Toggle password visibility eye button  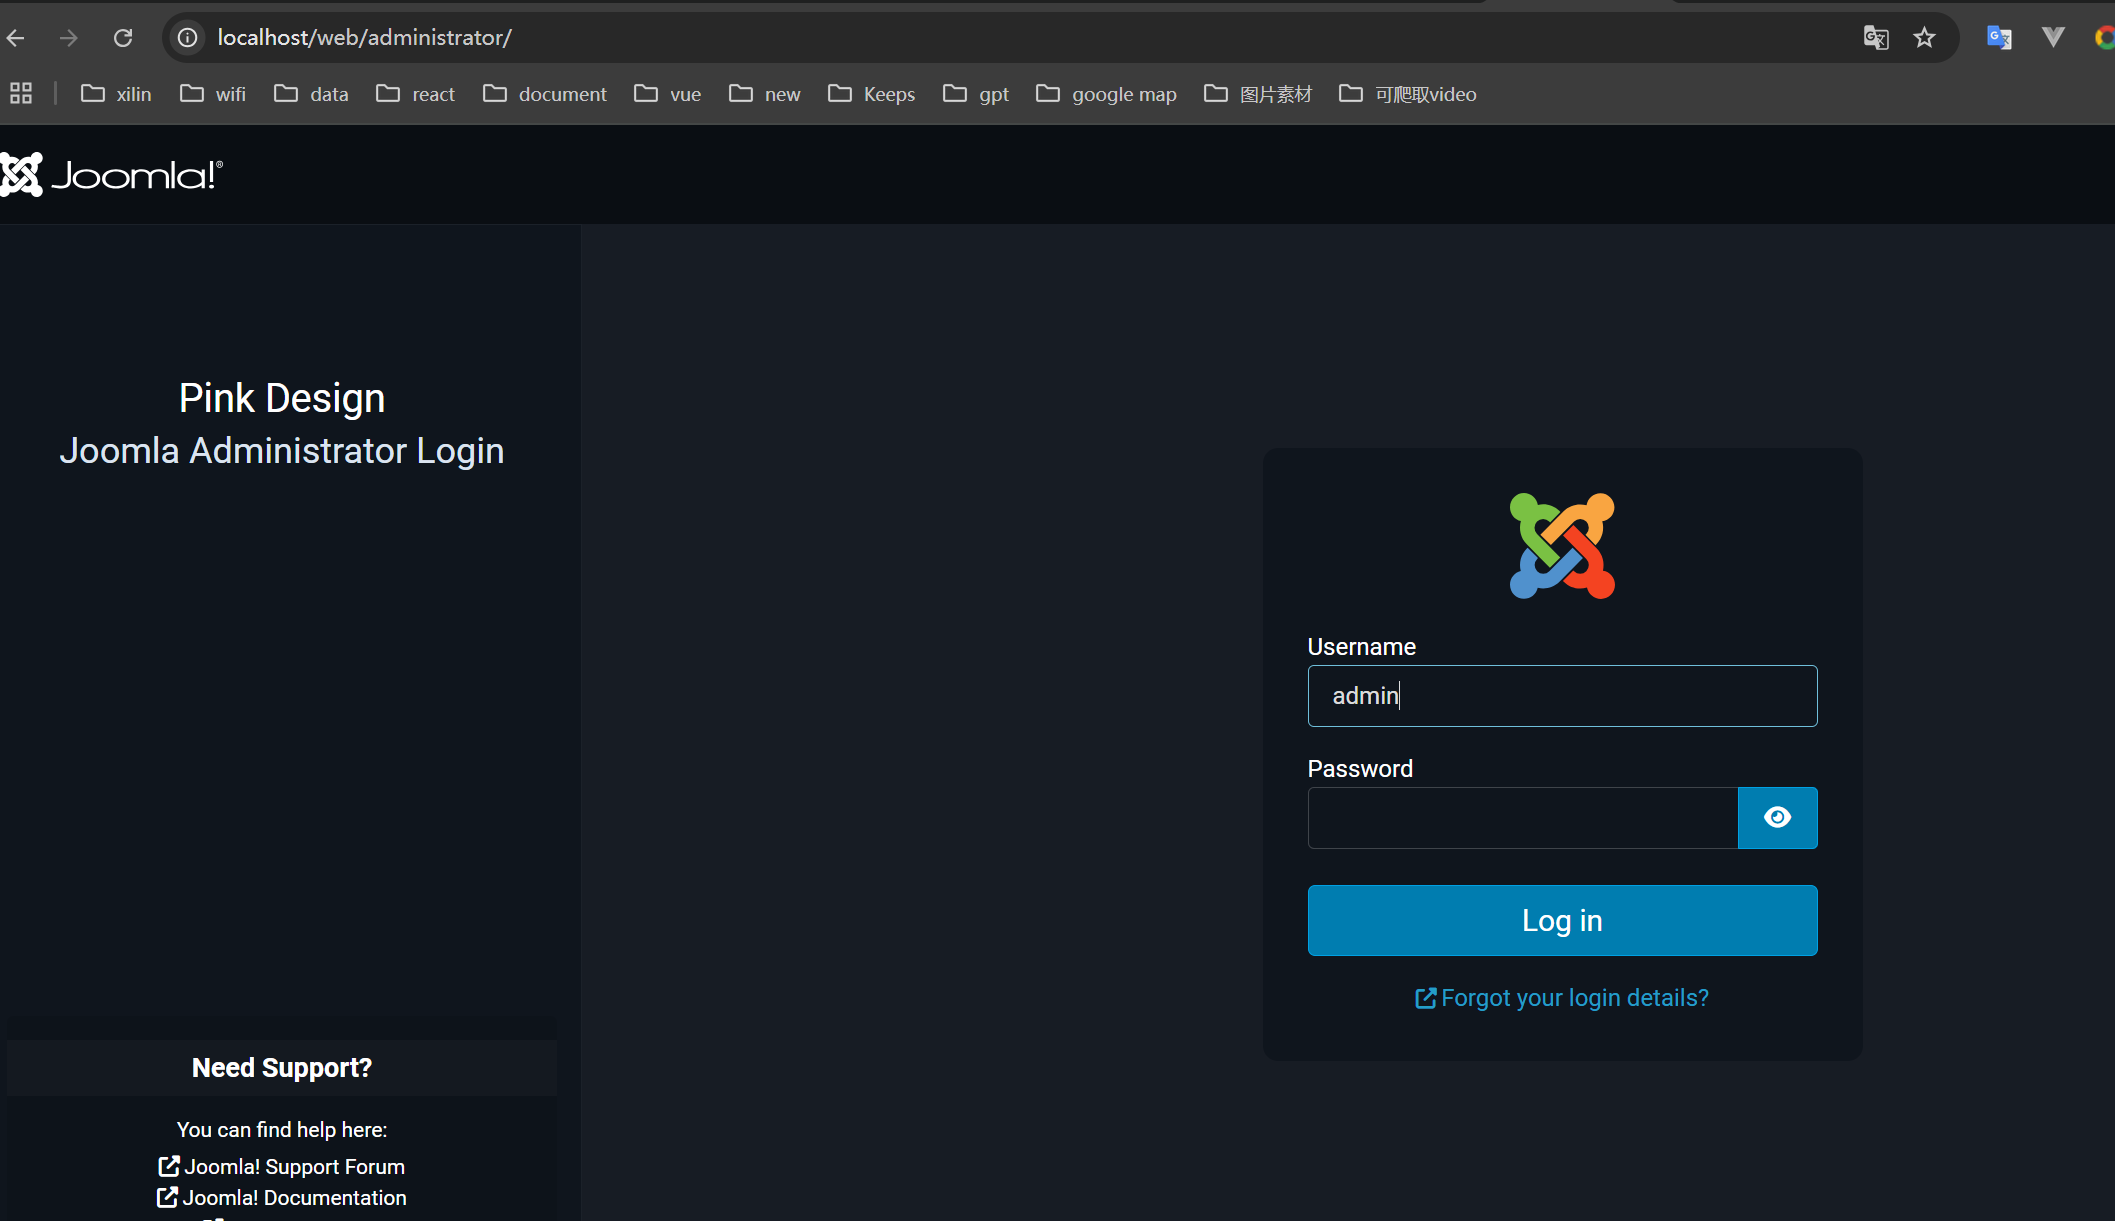click(1777, 818)
